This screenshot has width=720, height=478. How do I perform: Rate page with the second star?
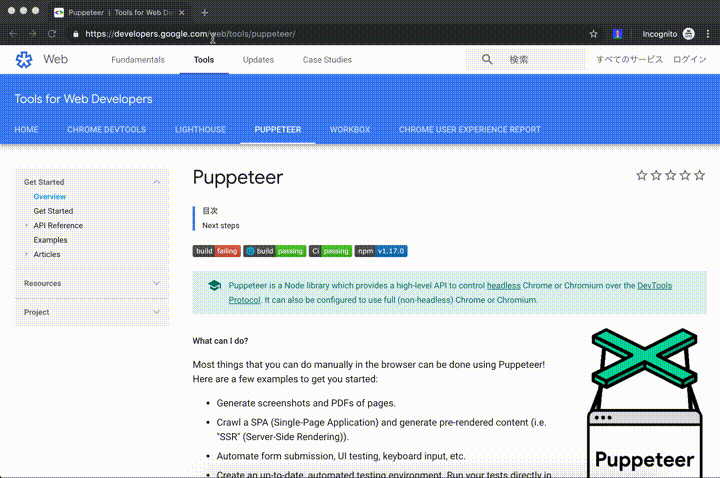[x=656, y=175]
